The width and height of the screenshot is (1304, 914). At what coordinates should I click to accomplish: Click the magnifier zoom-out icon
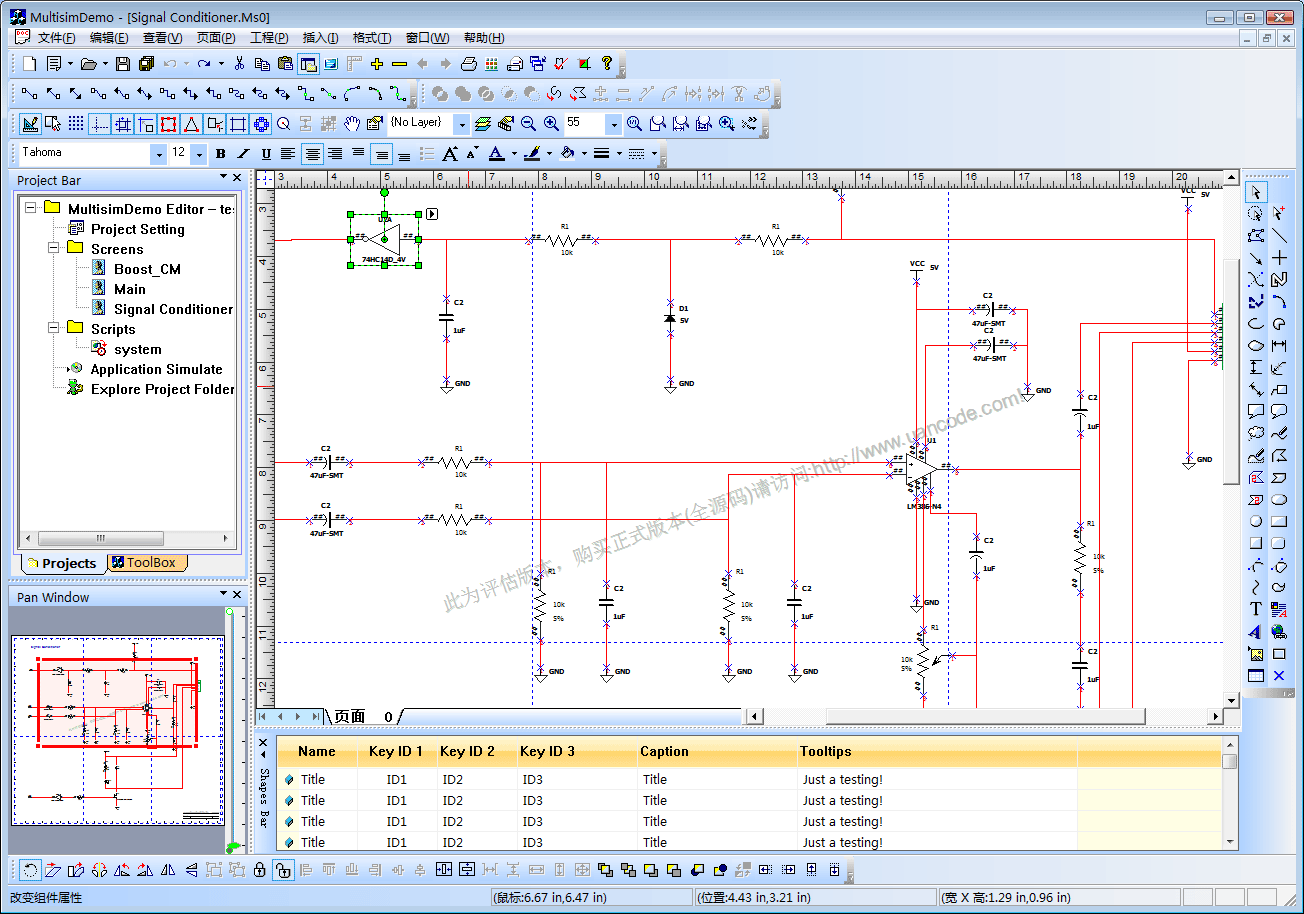(528, 124)
